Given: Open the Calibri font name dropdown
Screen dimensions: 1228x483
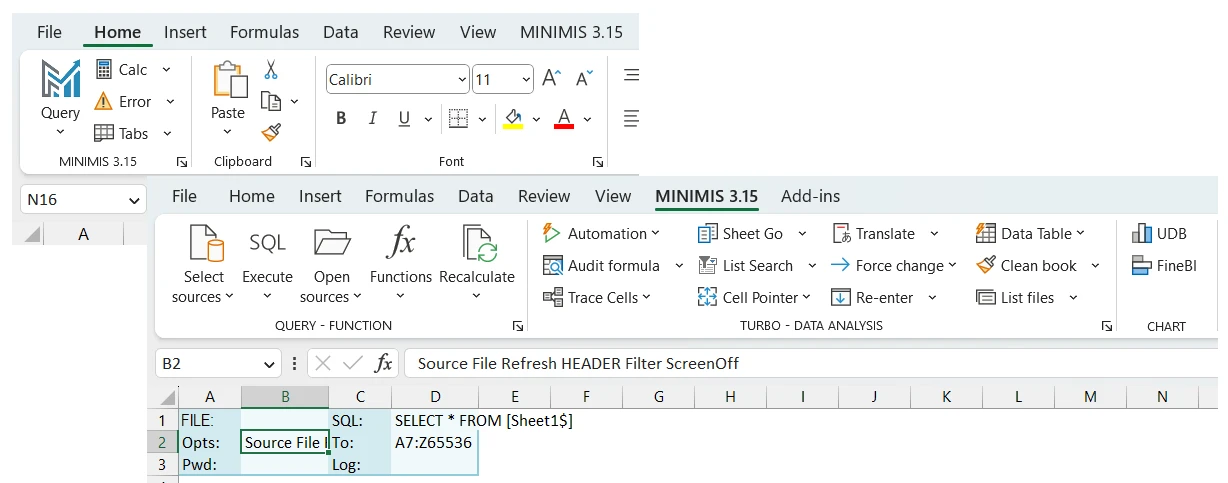Looking at the screenshot, I should click(x=461, y=80).
